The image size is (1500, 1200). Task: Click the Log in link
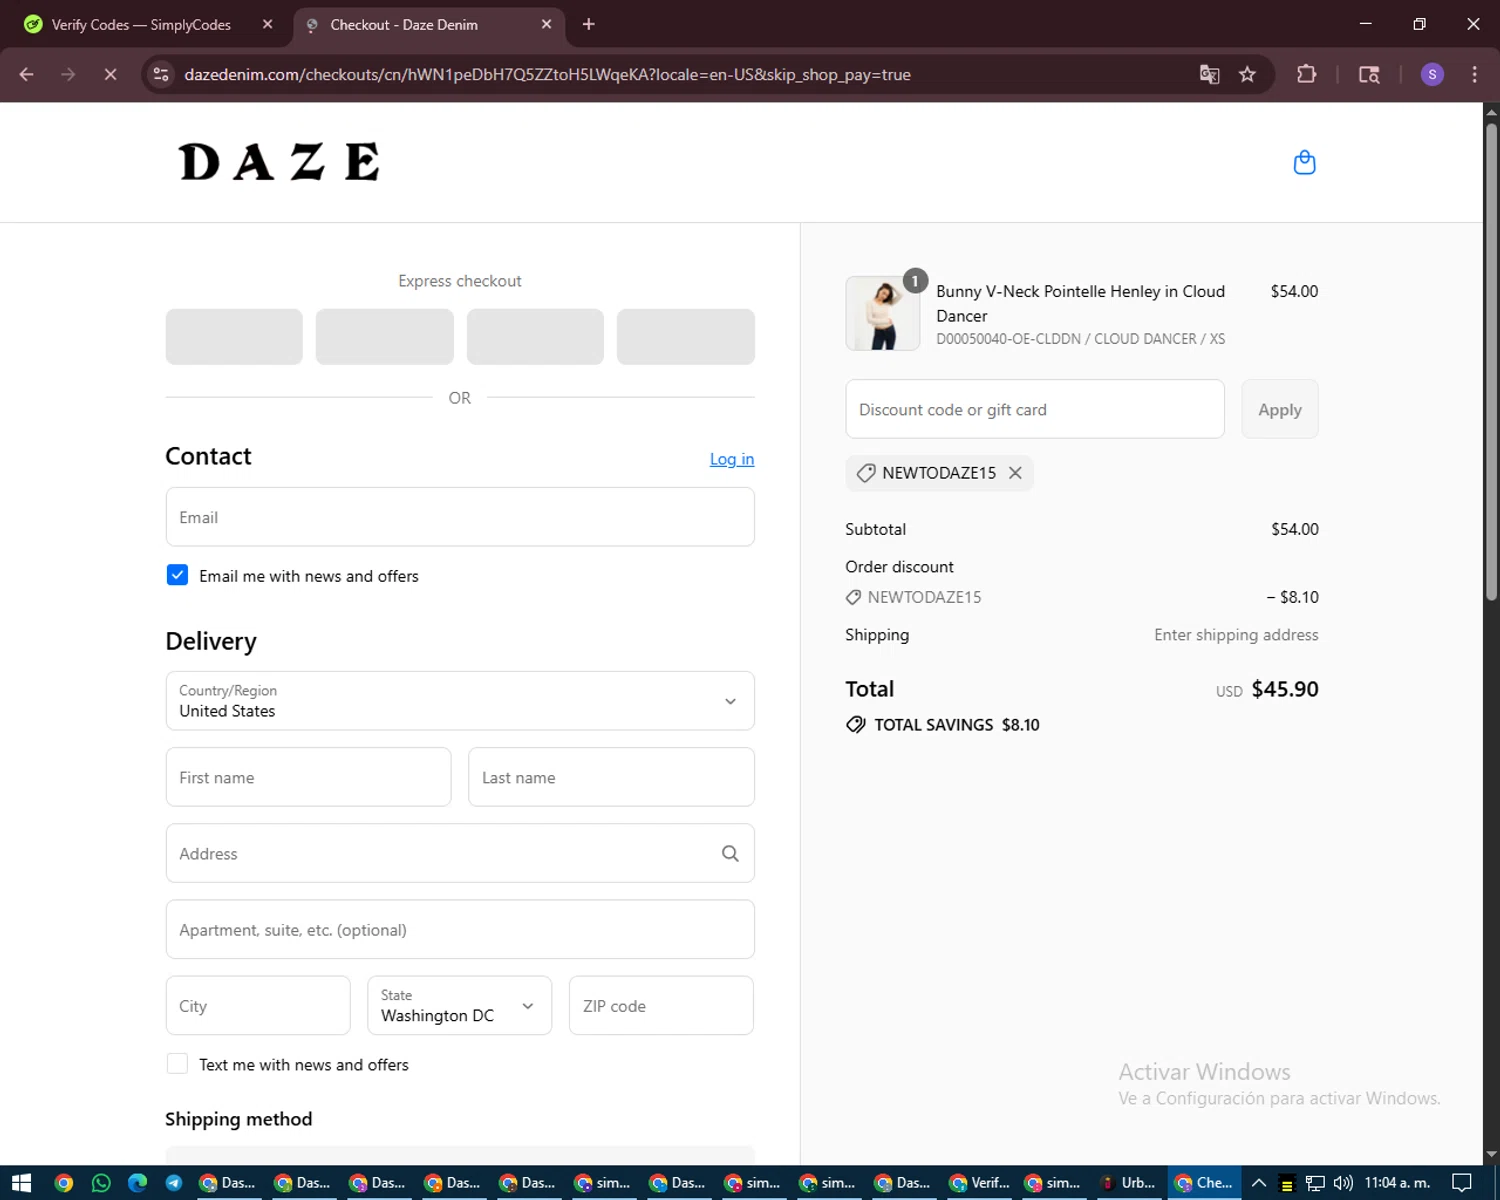pos(732,459)
